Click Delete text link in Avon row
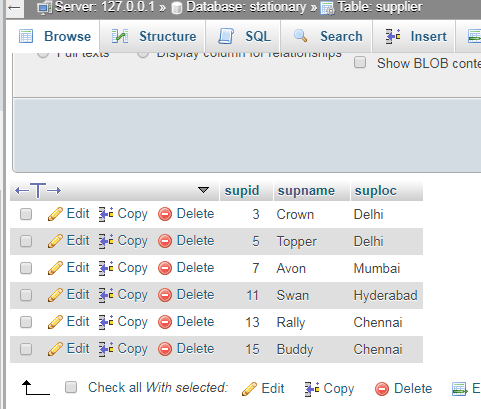The width and height of the screenshot is (481, 409). (x=195, y=268)
